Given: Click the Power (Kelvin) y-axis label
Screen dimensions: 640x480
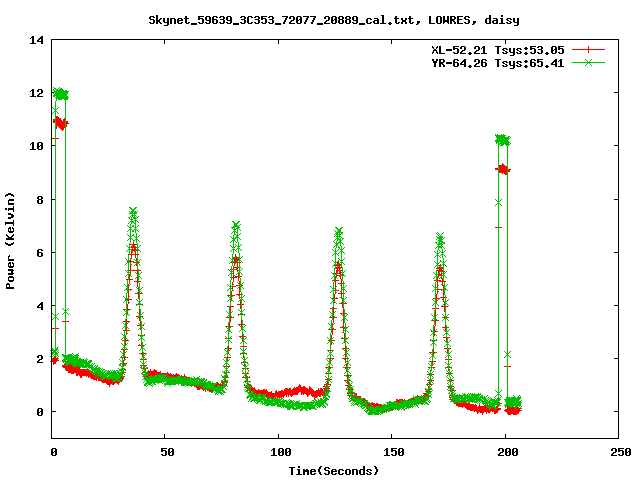Looking at the screenshot, I should point(10,241).
